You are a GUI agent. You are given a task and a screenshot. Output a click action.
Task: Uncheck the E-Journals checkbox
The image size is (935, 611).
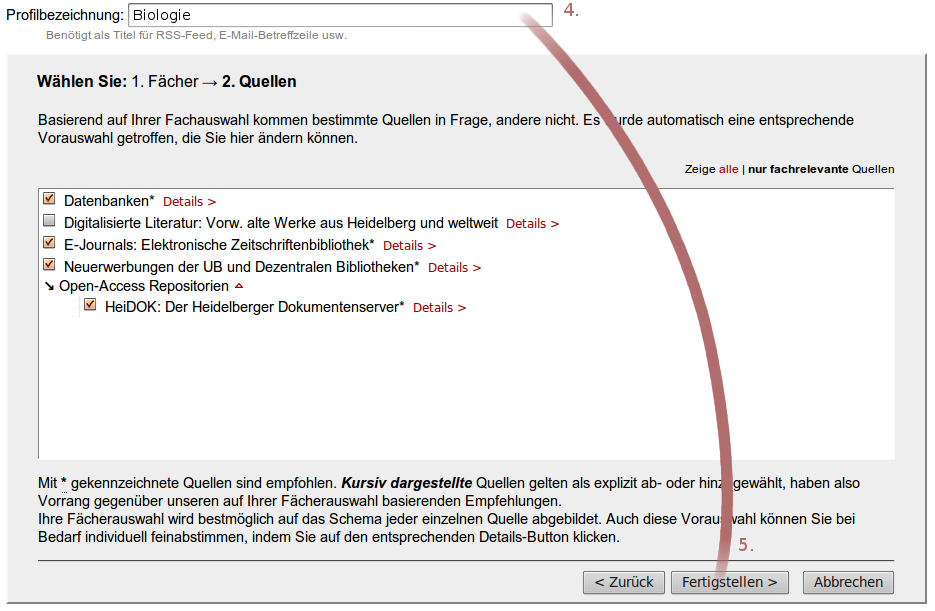pyautogui.click(x=49, y=243)
